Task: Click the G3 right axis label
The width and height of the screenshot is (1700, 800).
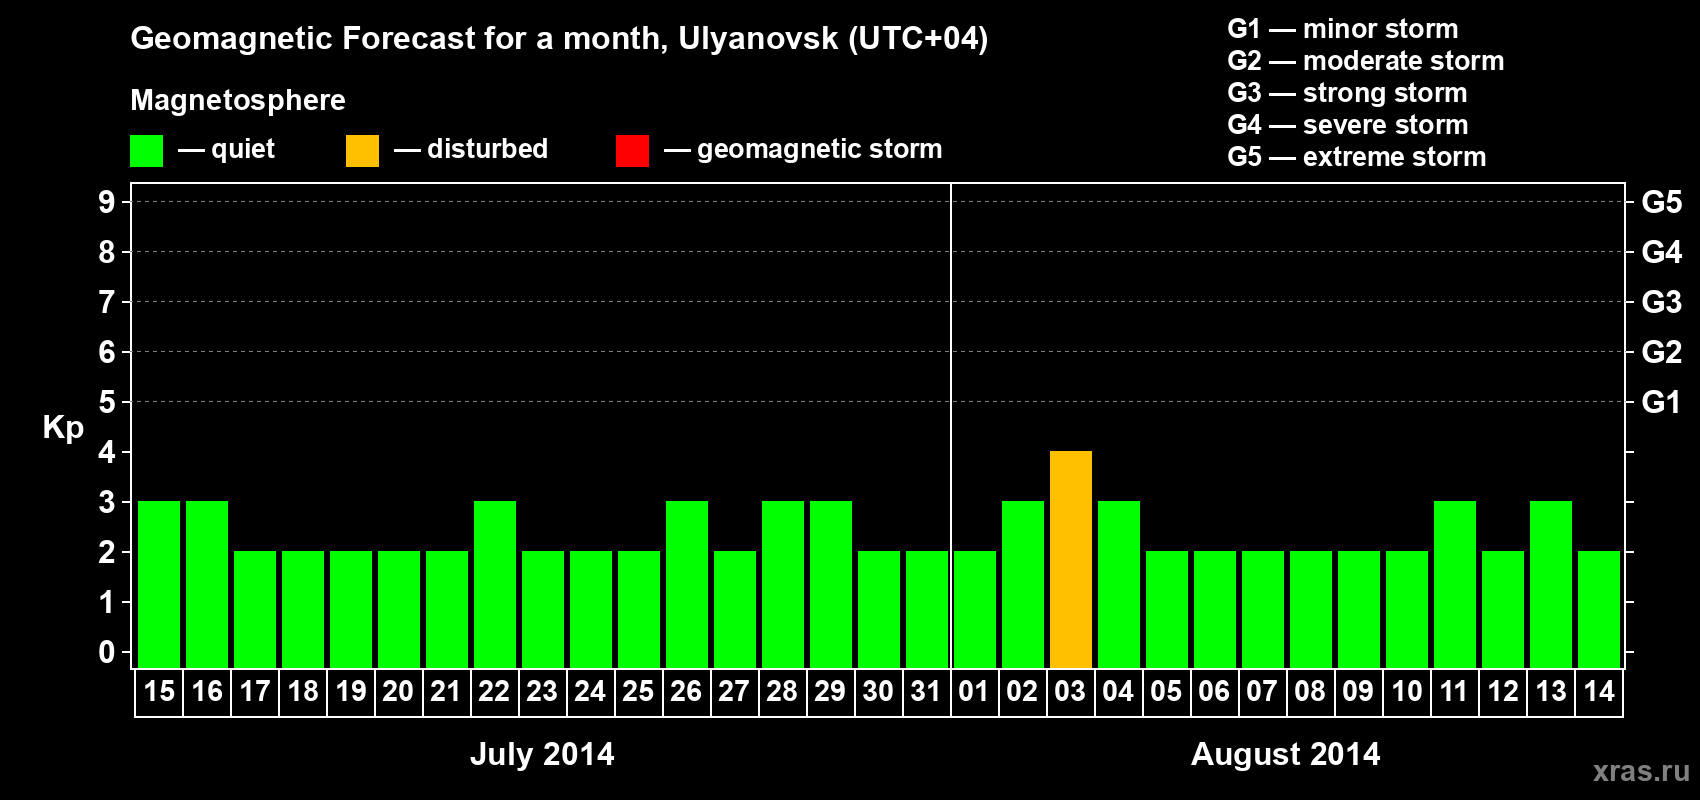Action: tap(1662, 302)
